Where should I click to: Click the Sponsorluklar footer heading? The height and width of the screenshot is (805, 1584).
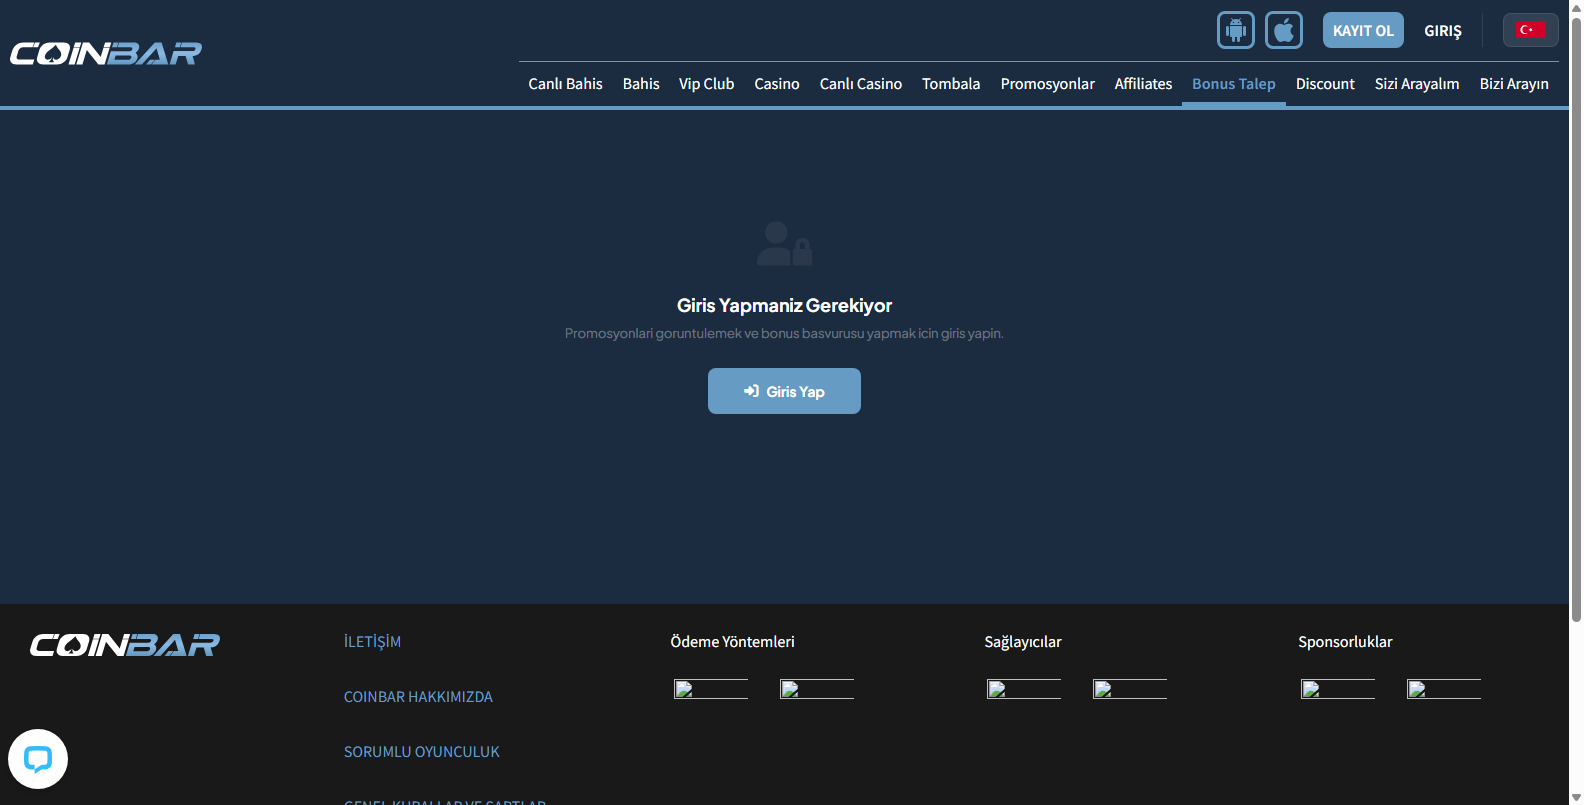[1345, 642]
